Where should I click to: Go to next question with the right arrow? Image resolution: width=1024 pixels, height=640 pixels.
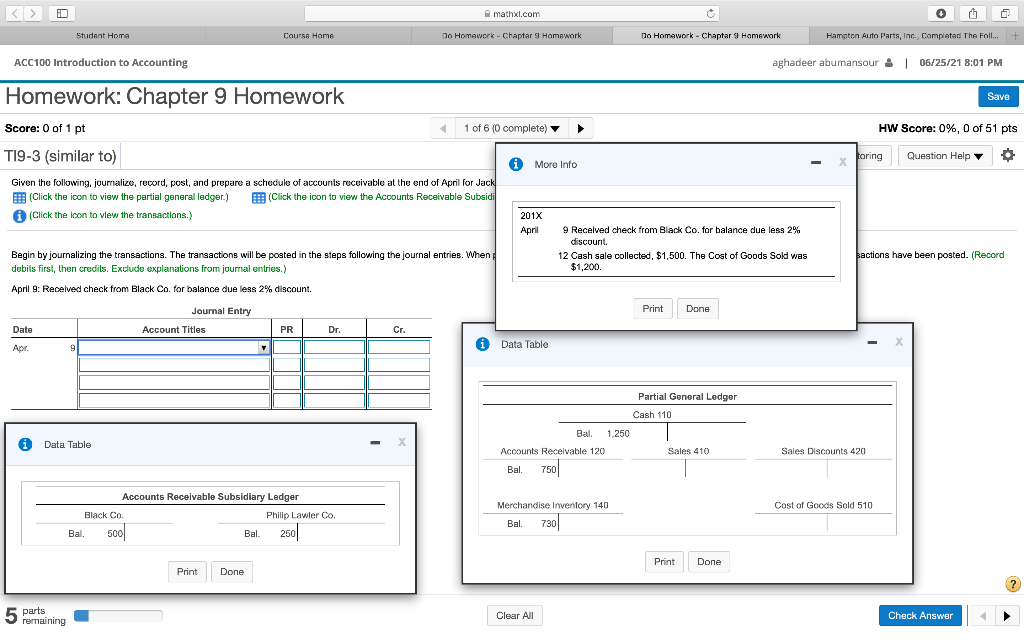pos(581,128)
